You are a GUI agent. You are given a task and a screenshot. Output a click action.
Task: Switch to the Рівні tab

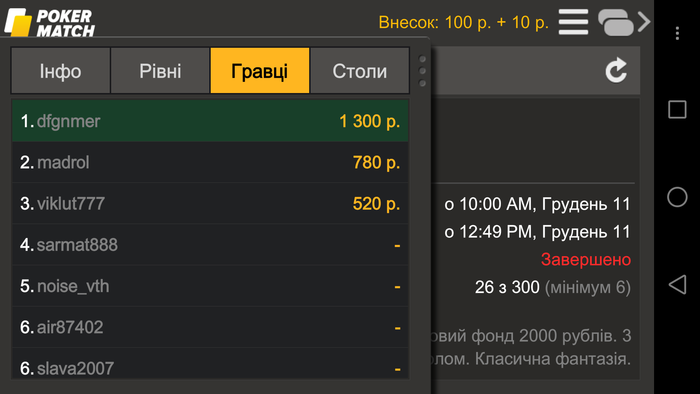(x=160, y=71)
